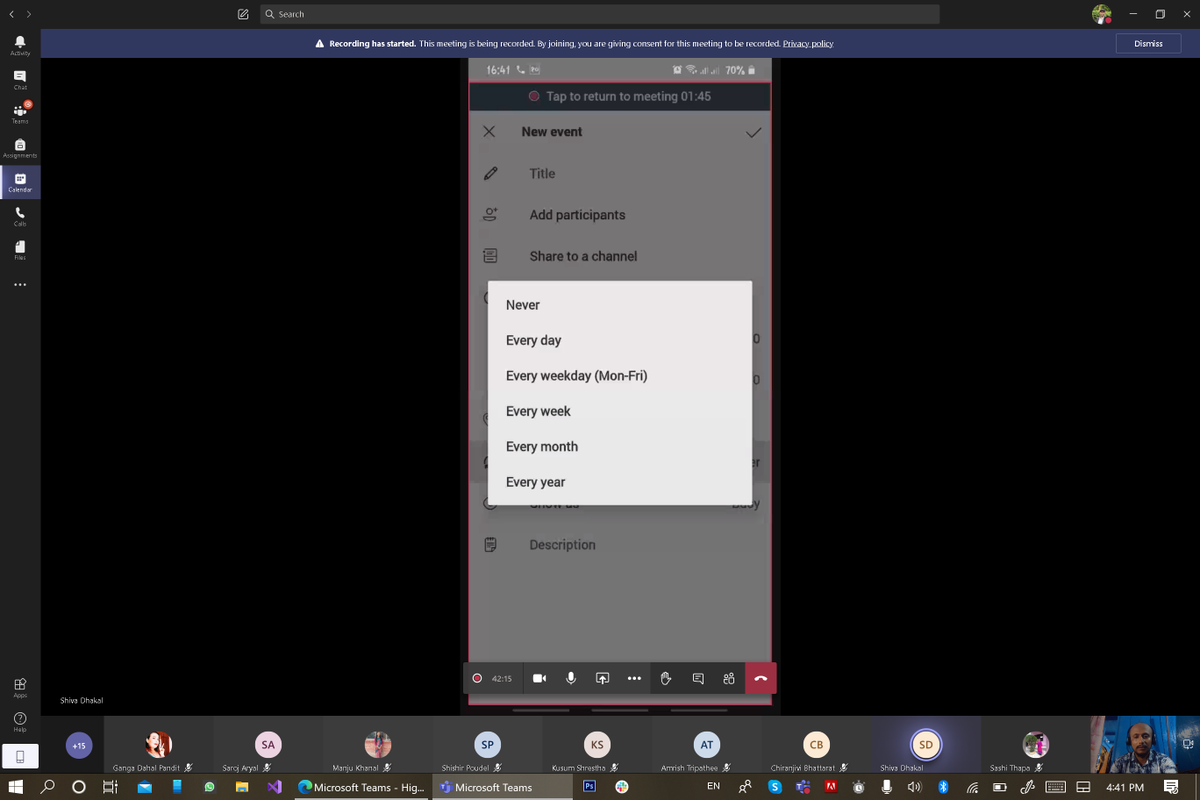This screenshot has height=800, width=1200.
Task: Switch to Microsoft Teams - Hig... Edge window
Action: click(362, 787)
